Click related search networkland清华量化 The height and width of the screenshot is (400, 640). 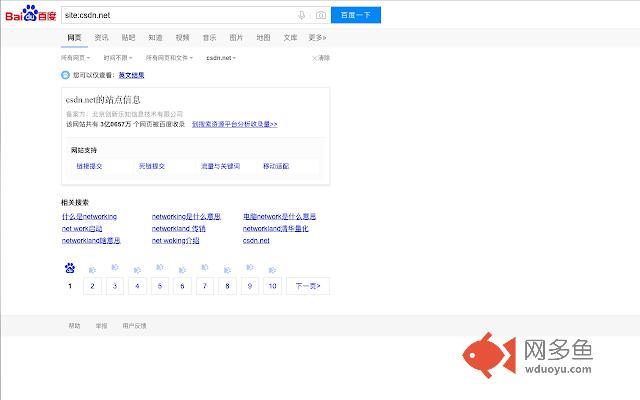pyautogui.click(x=276, y=229)
